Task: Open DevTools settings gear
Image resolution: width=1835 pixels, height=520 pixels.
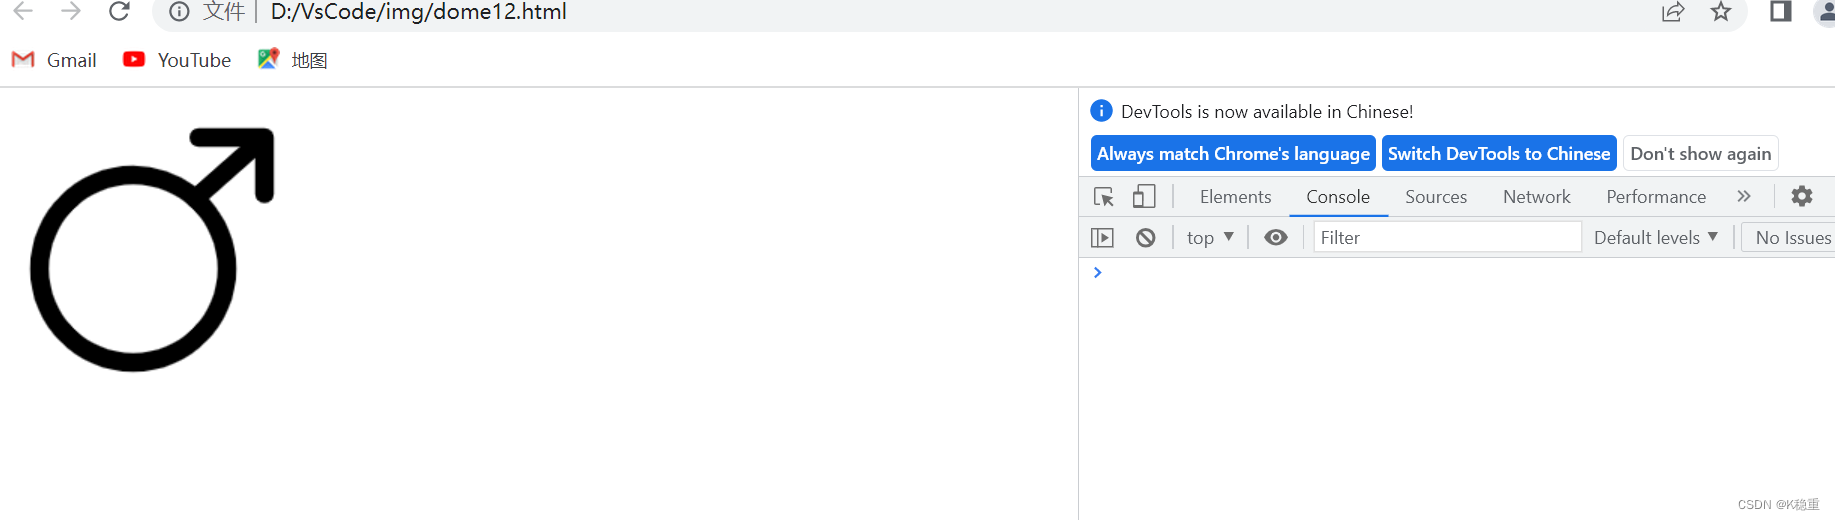Action: click(1801, 197)
